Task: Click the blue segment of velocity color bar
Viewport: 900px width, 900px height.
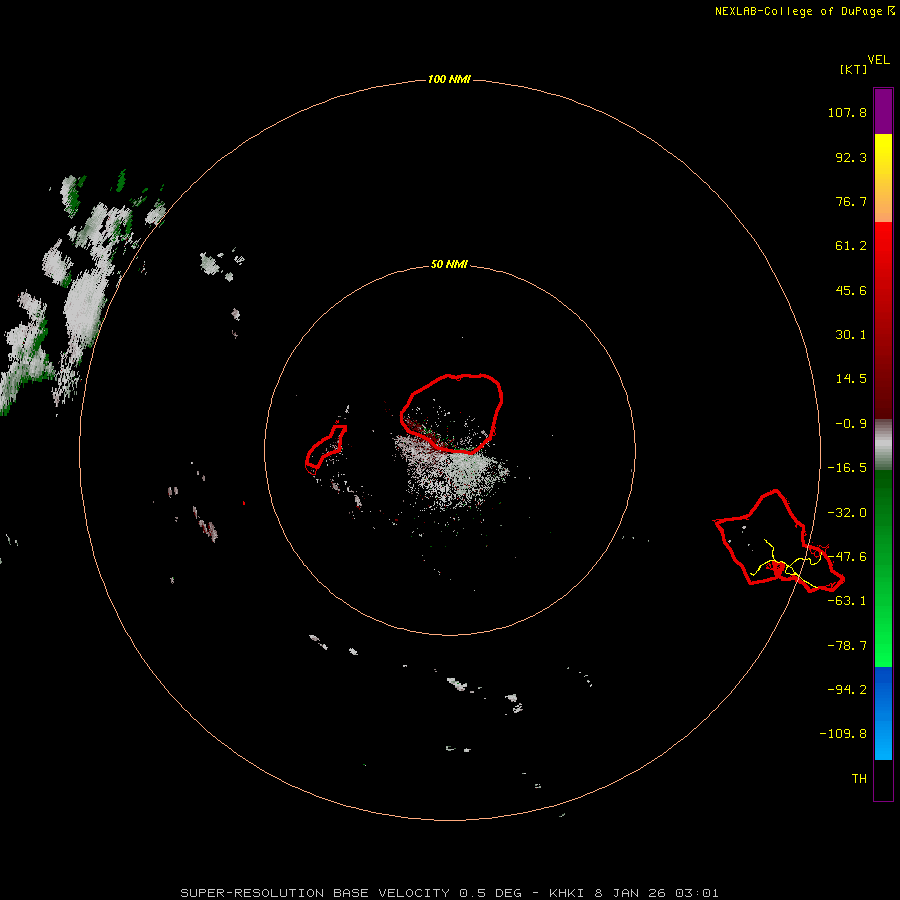Action: 883,713
